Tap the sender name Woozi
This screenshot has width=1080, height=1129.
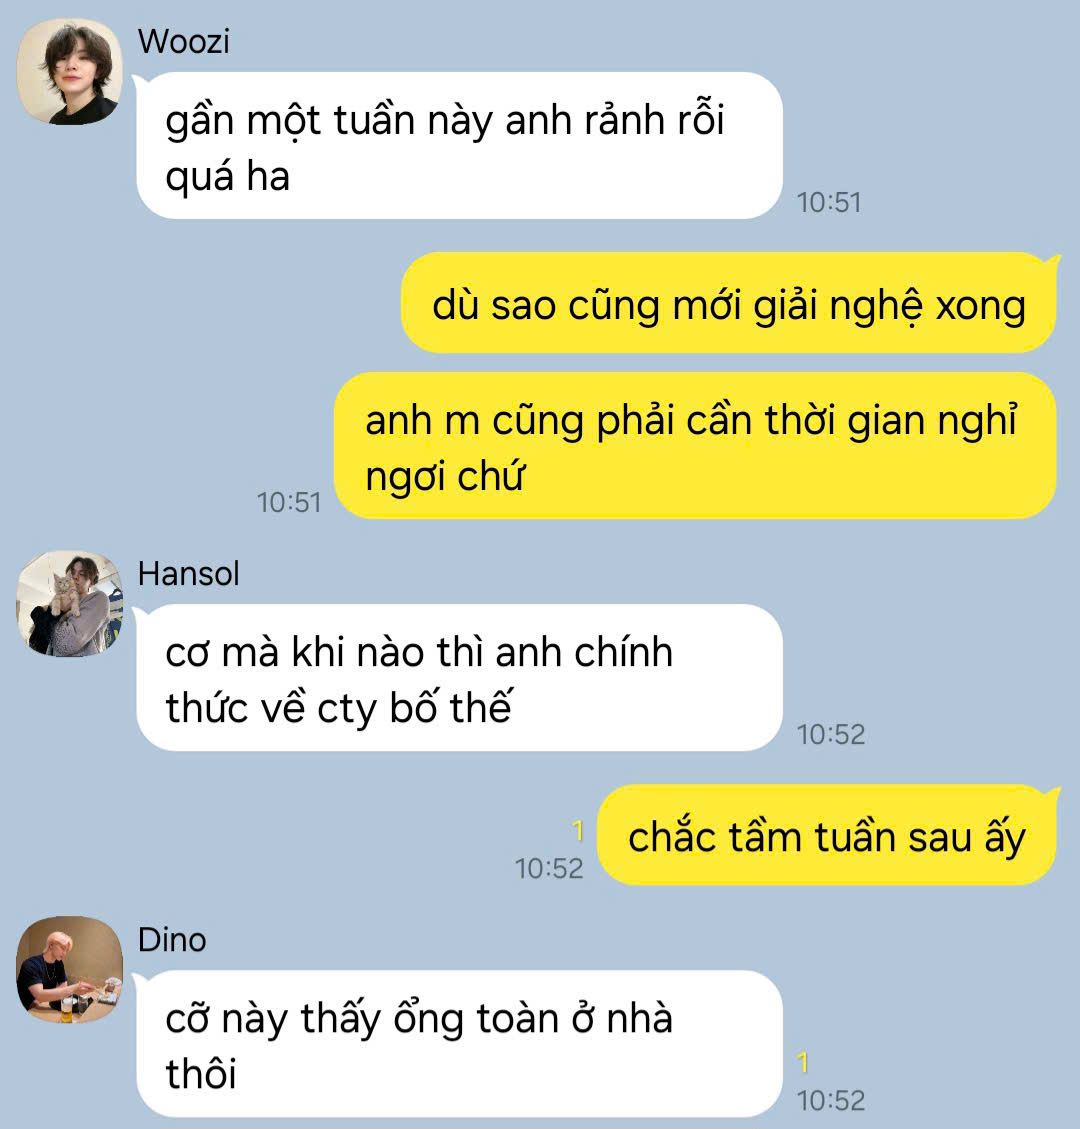(184, 41)
